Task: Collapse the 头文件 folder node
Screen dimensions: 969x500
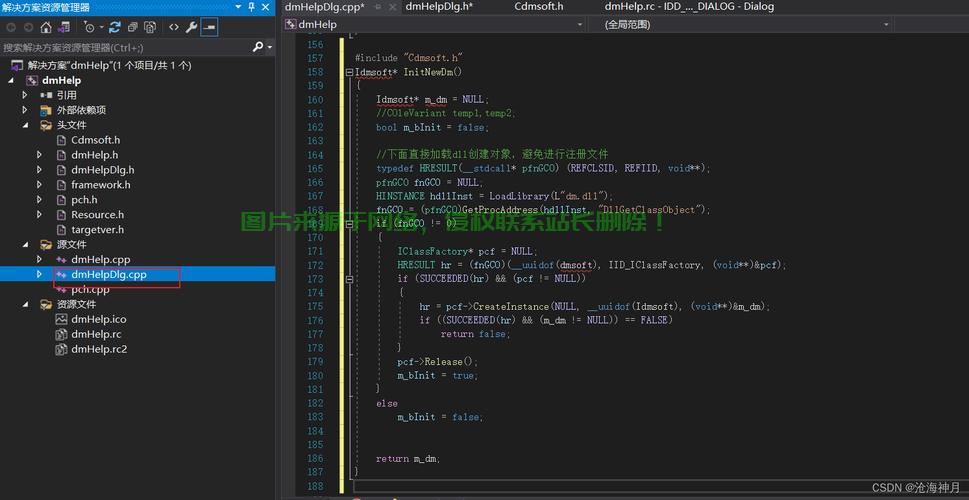Action: click(26, 125)
